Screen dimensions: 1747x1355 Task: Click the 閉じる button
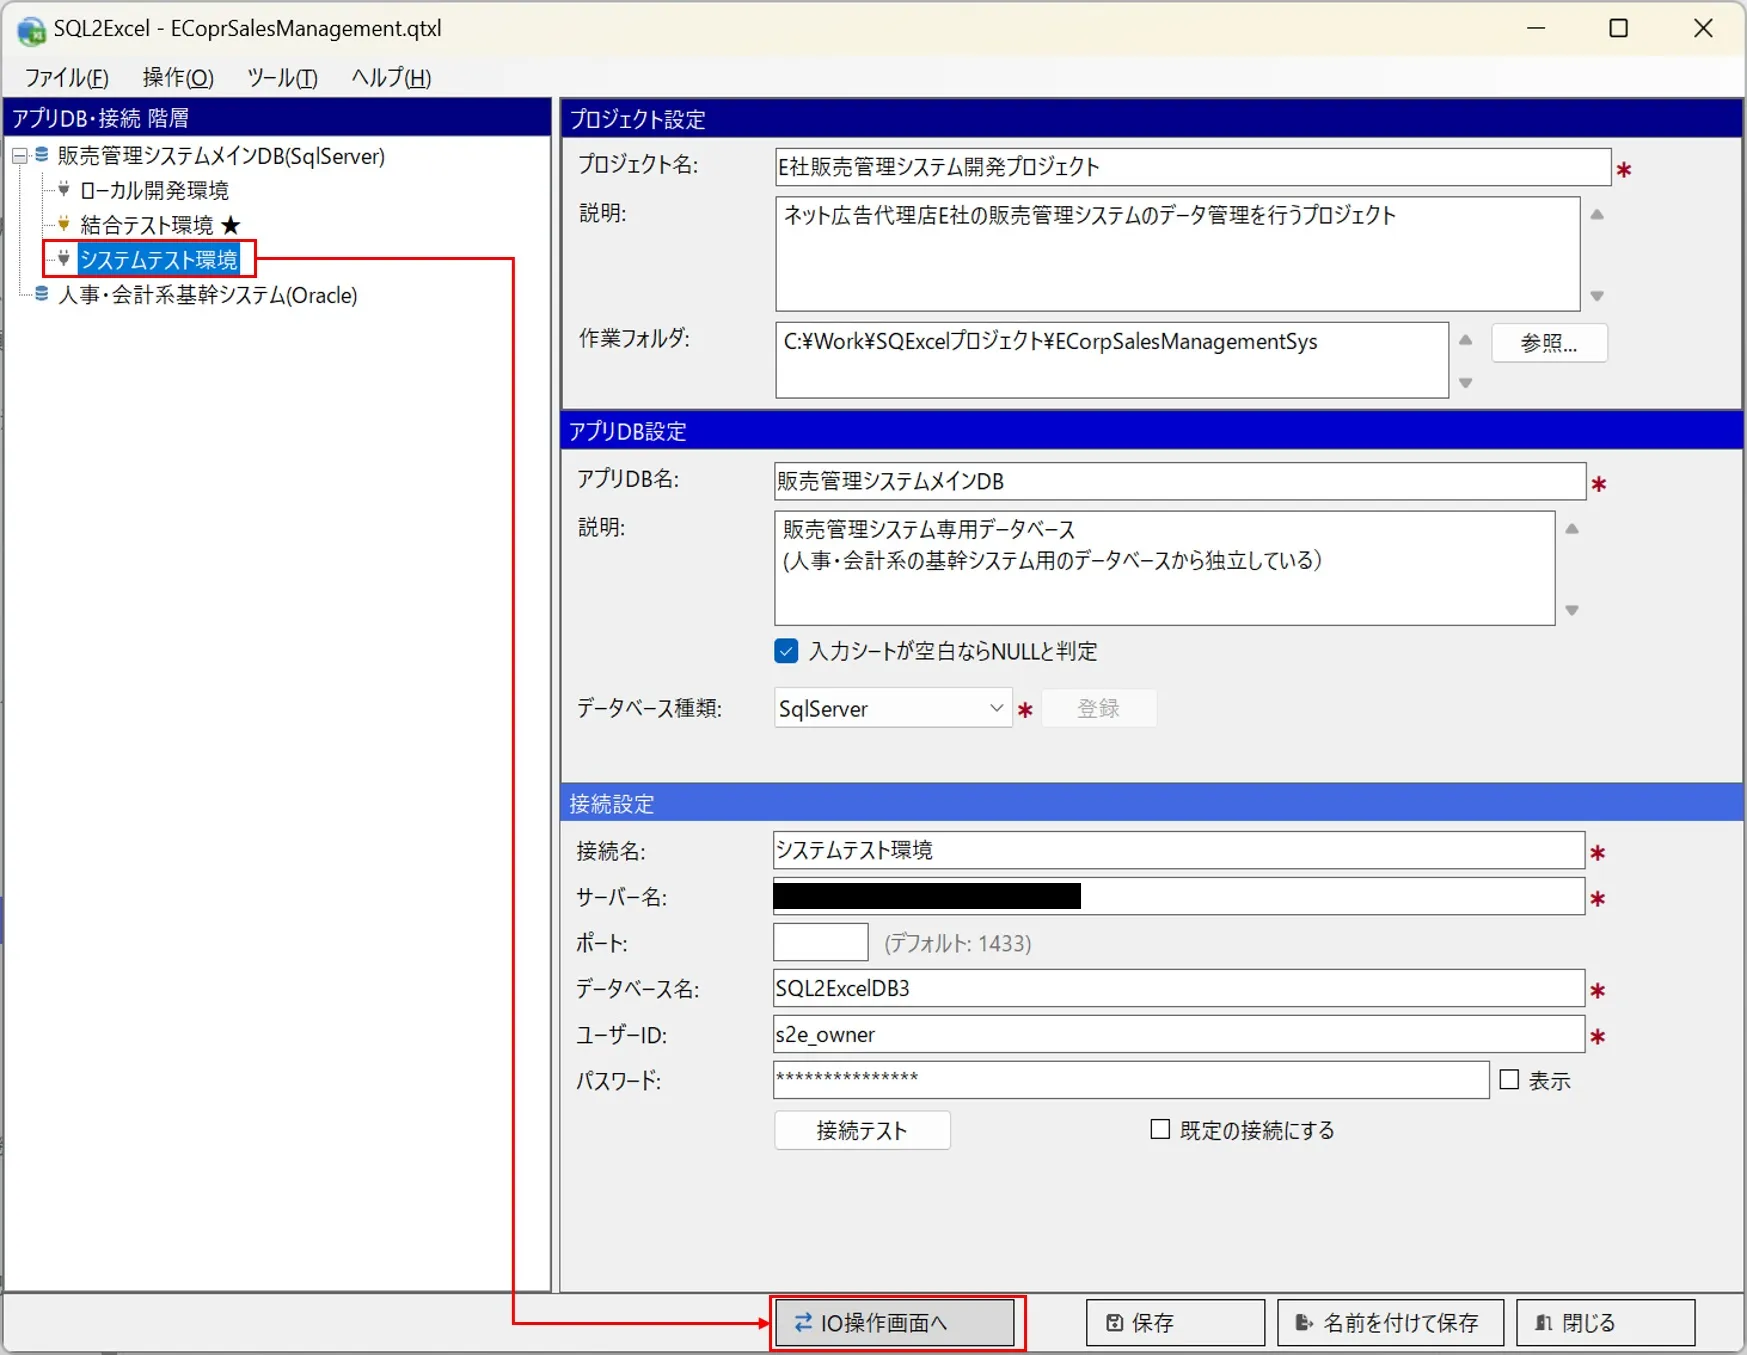coord(1605,1323)
